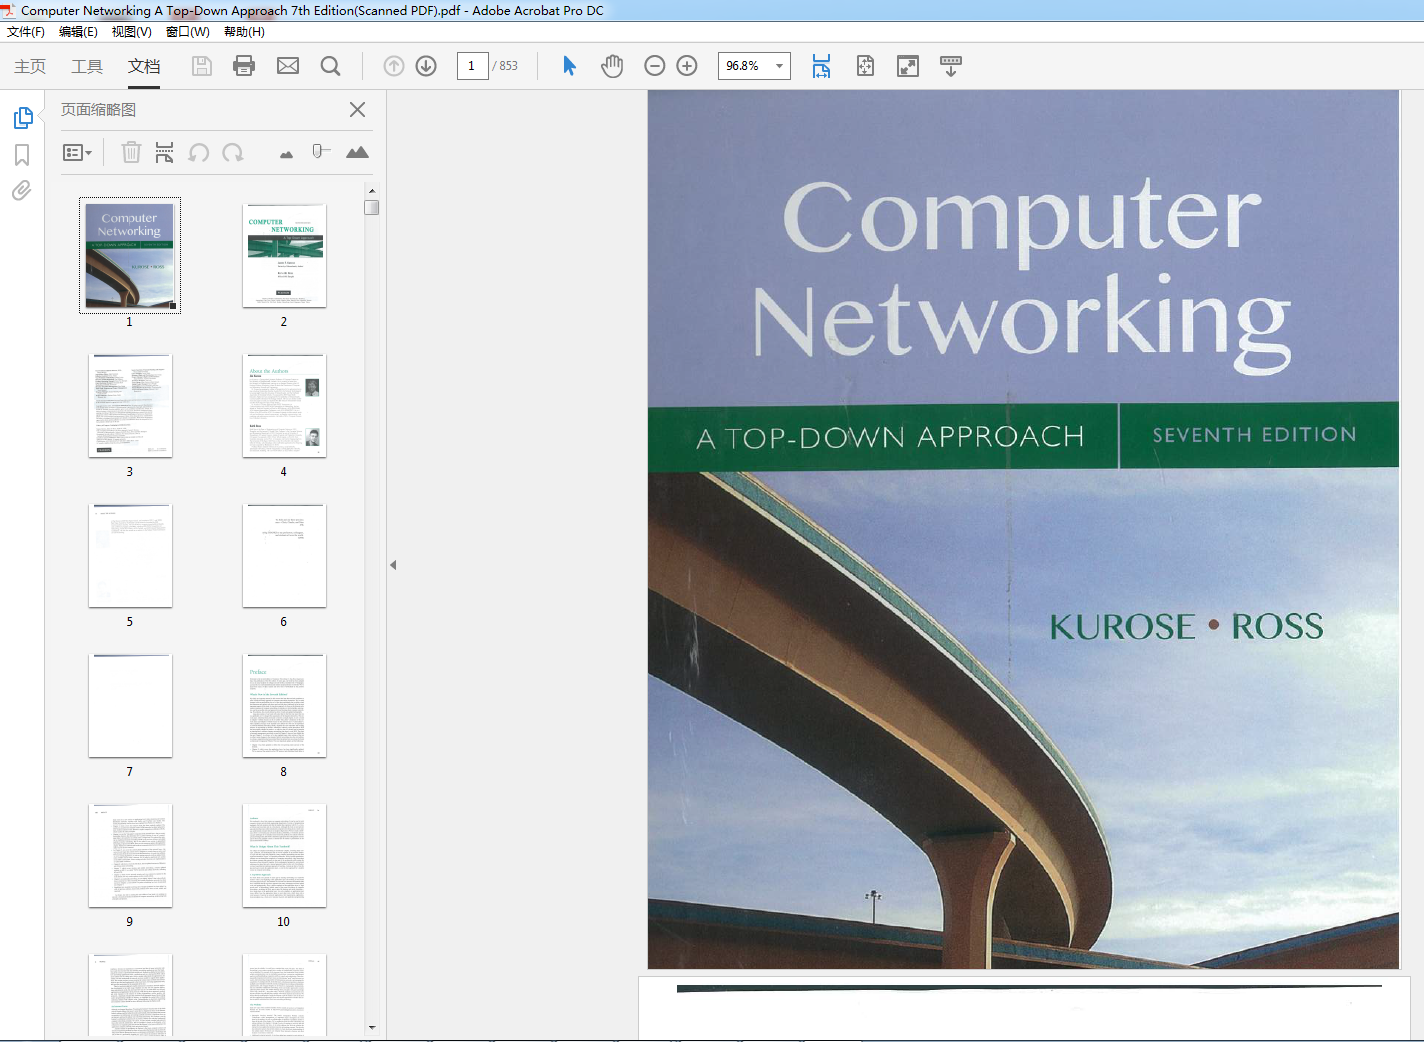The width and height of the screenshot is (1424, 1042).
Task: Delete selected page with trash icon
Action: [x=131, y=152]
